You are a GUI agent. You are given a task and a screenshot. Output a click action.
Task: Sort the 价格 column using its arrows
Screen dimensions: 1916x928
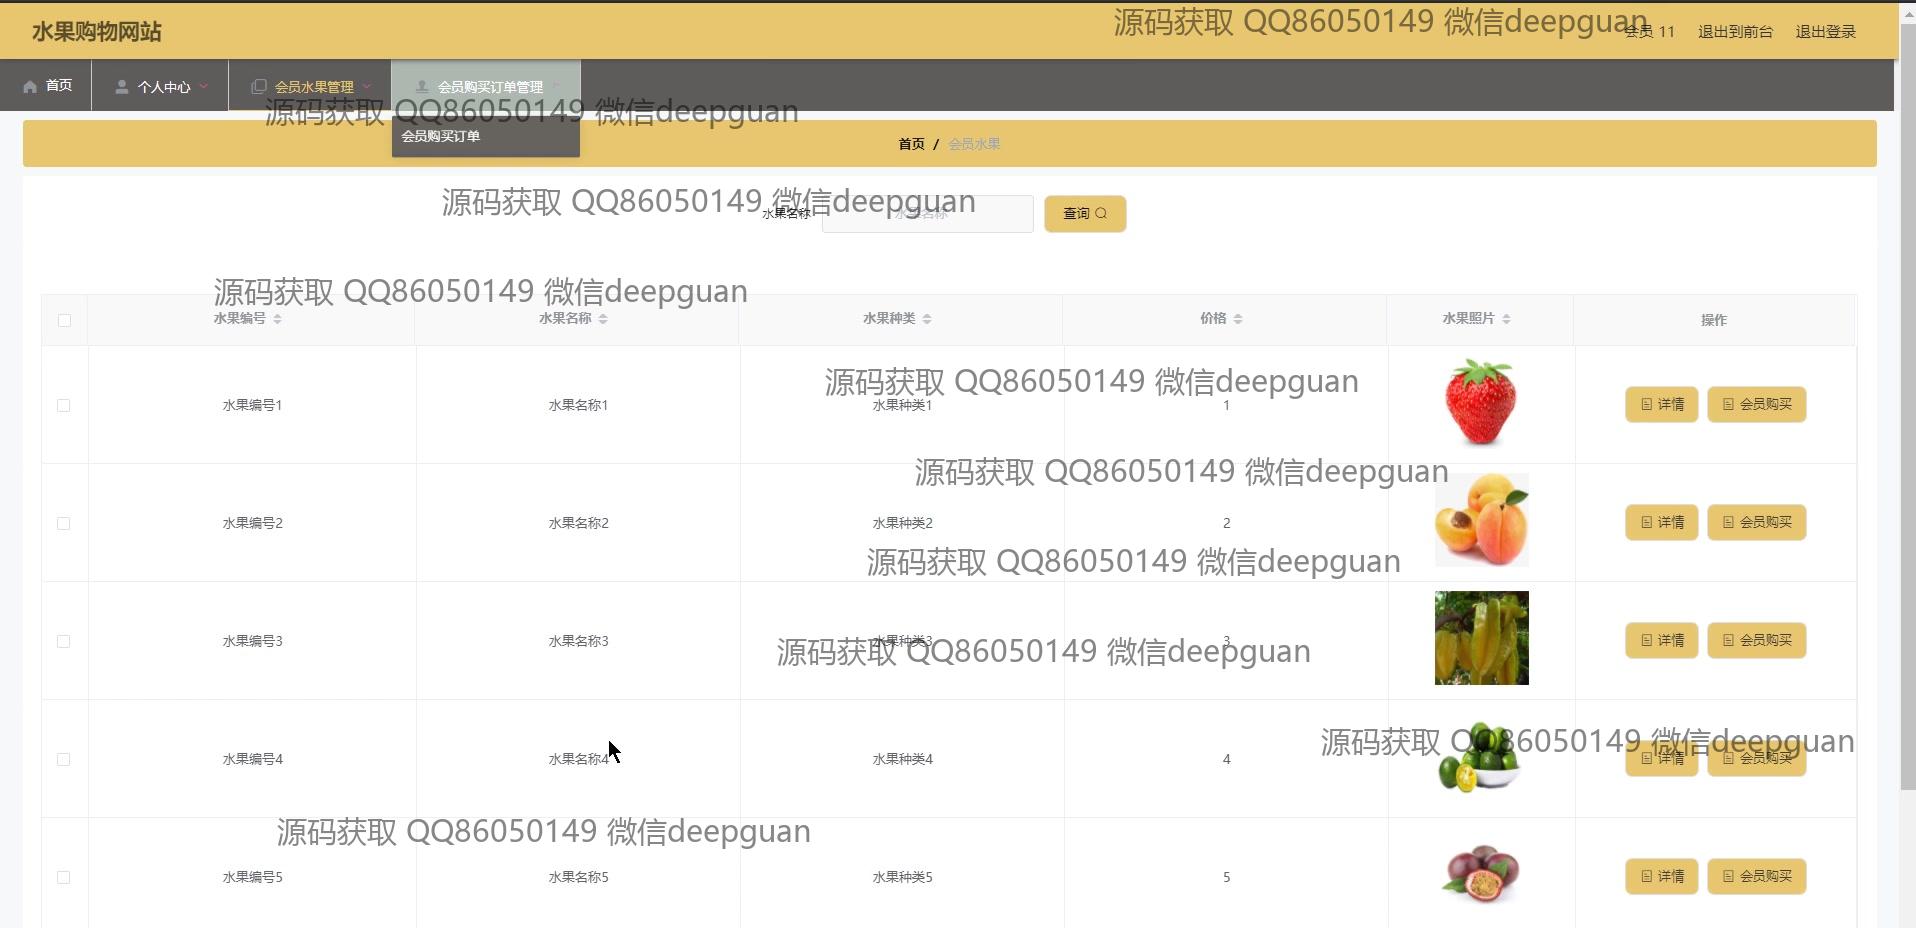(1238, 319)
